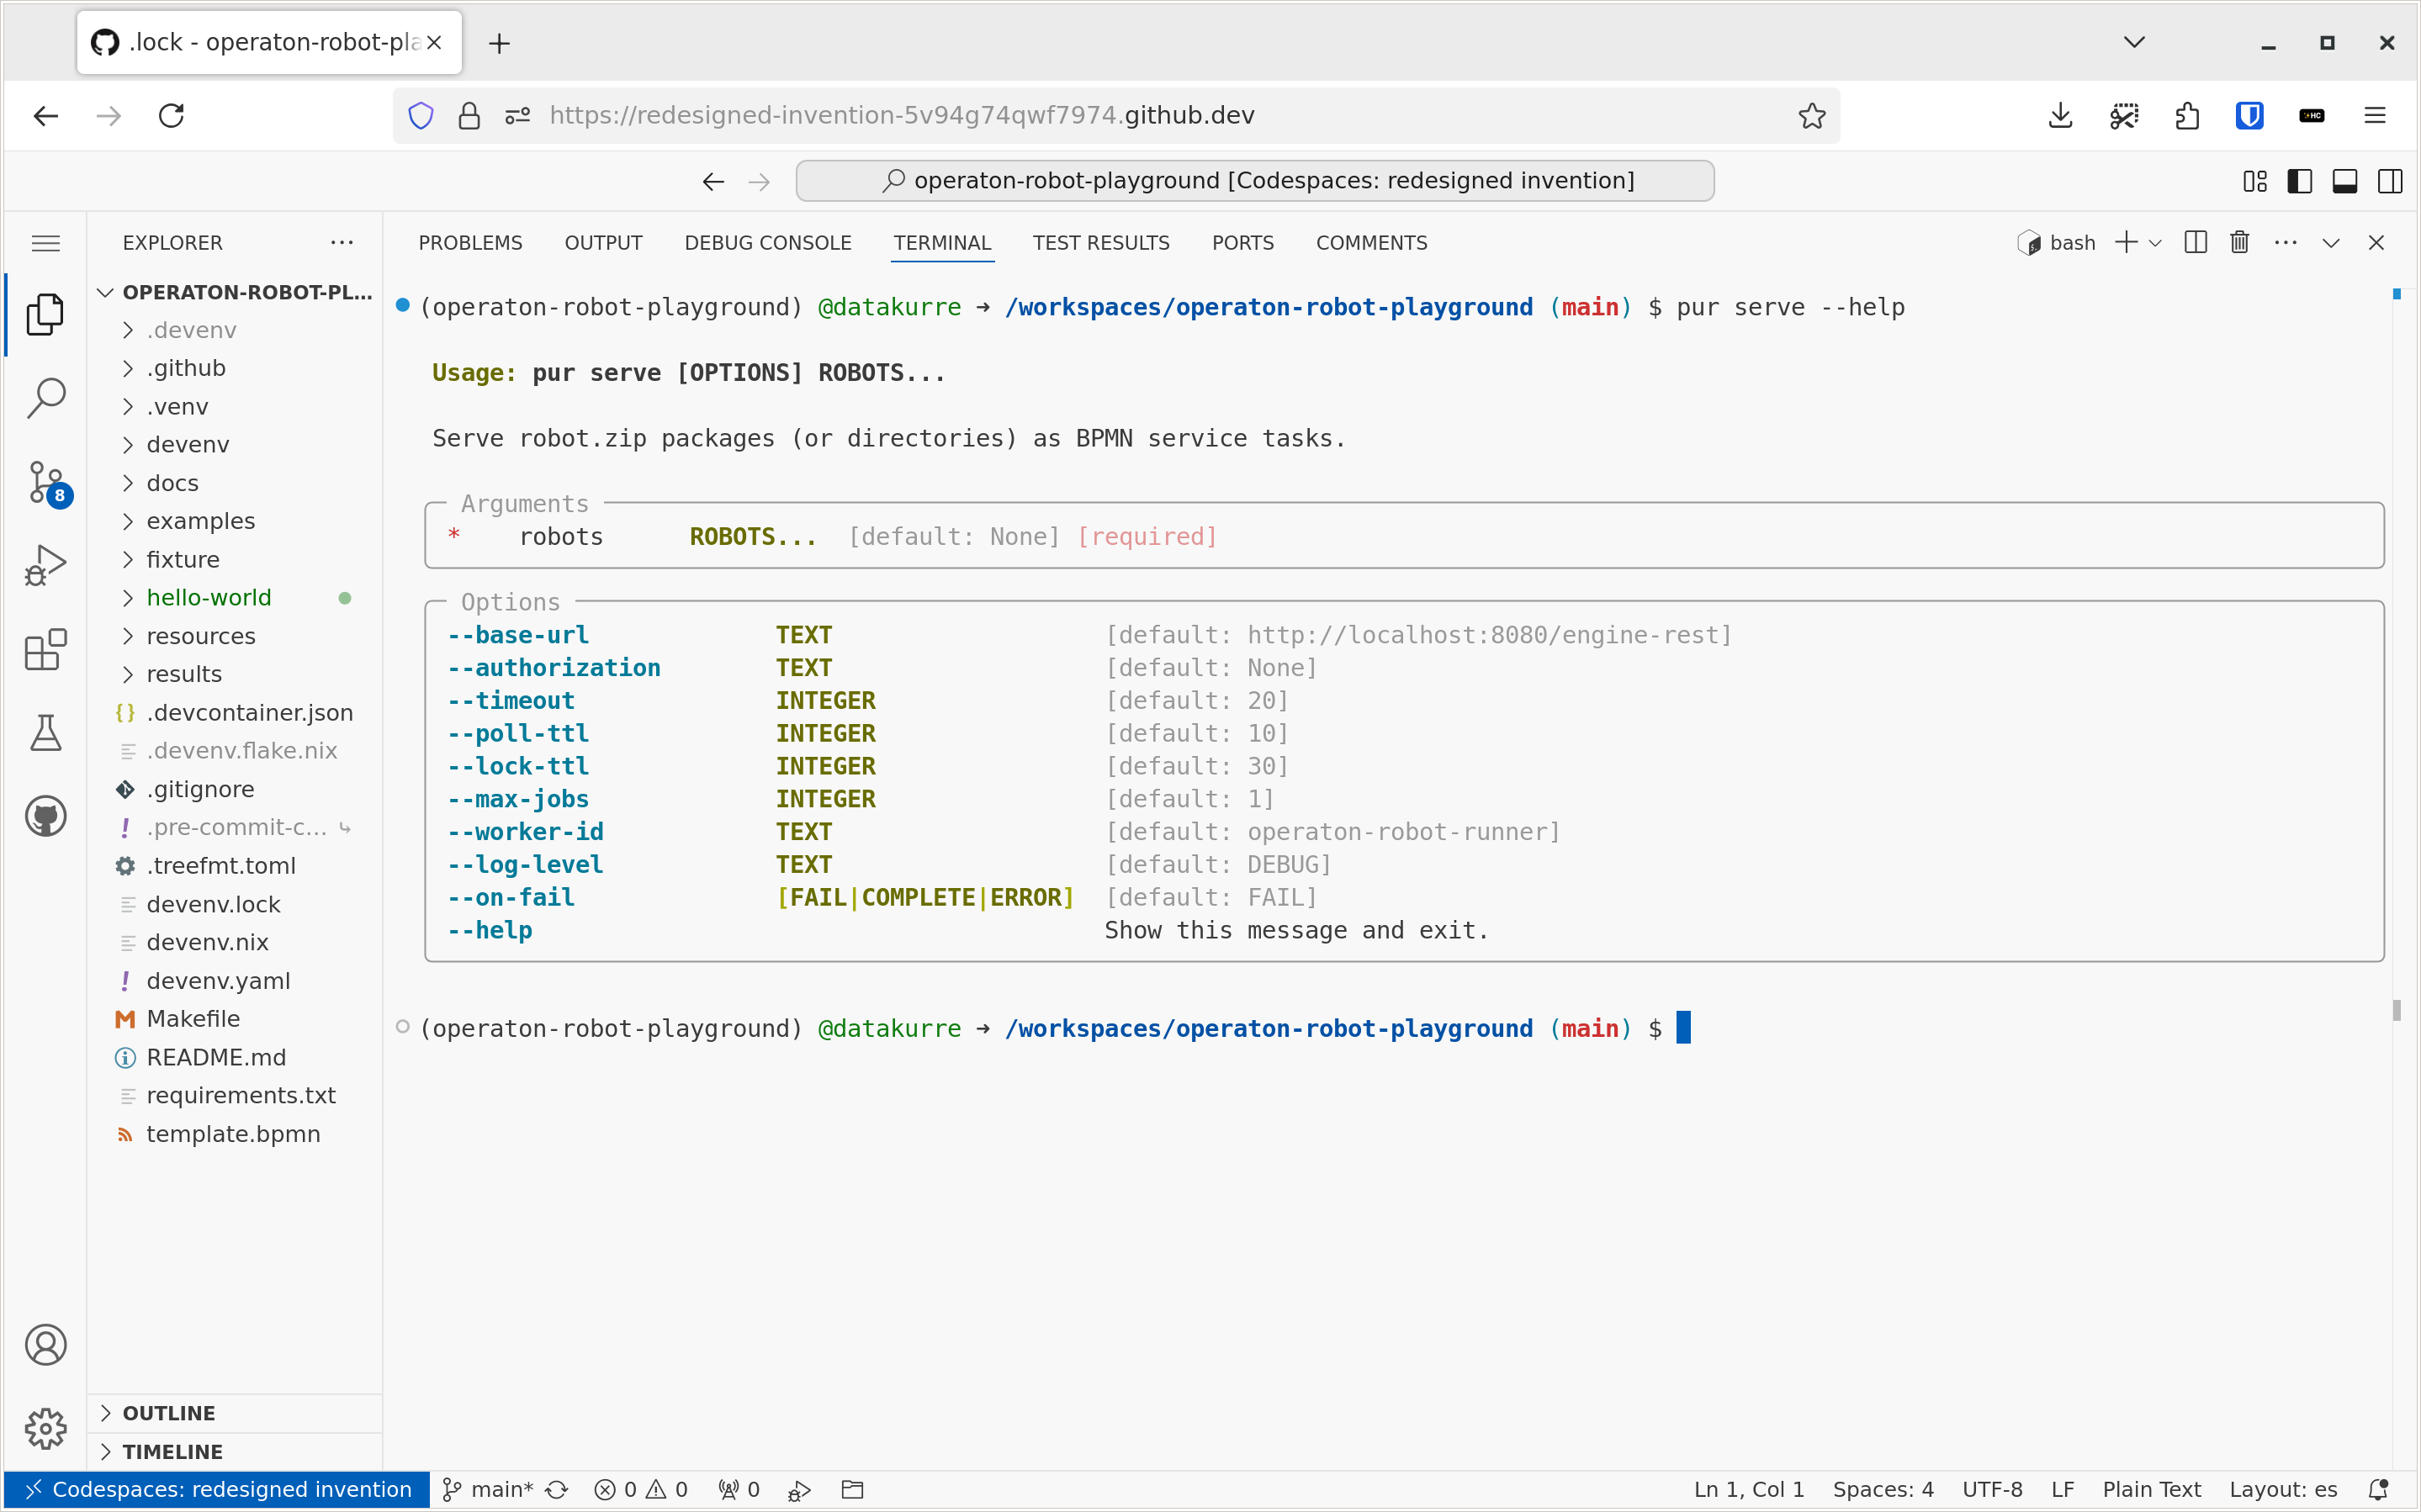Open the Explorer view in activity bar

point(45,314)
